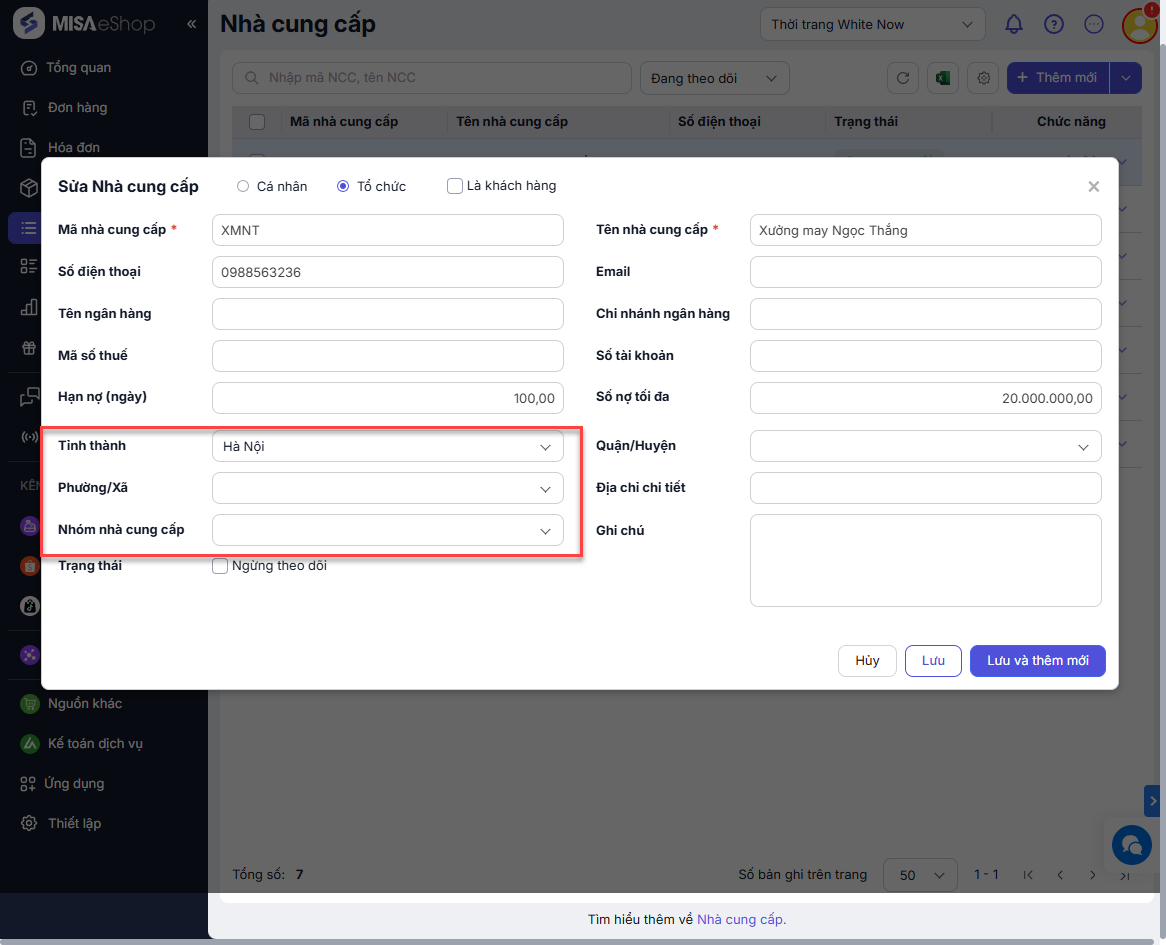
Task: Click the checklist icon in the sidebar
Action: click(x=29, y=266)
